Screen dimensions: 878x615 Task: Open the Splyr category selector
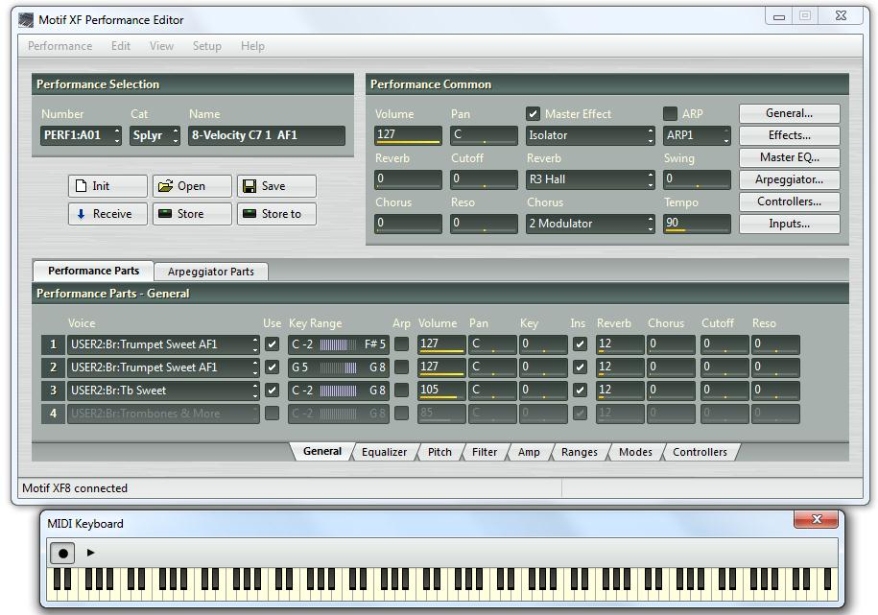click(x=155, y=135)
